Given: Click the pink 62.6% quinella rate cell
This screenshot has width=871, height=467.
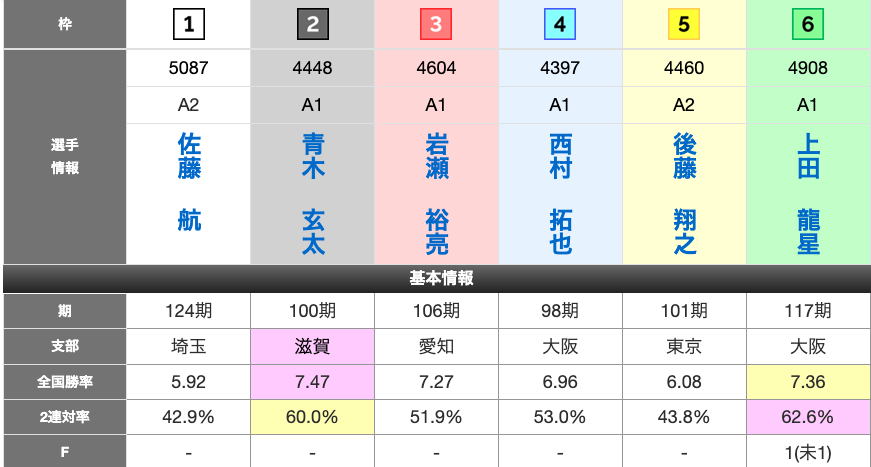Looking at the screenshot, I should tap(808, 416).
